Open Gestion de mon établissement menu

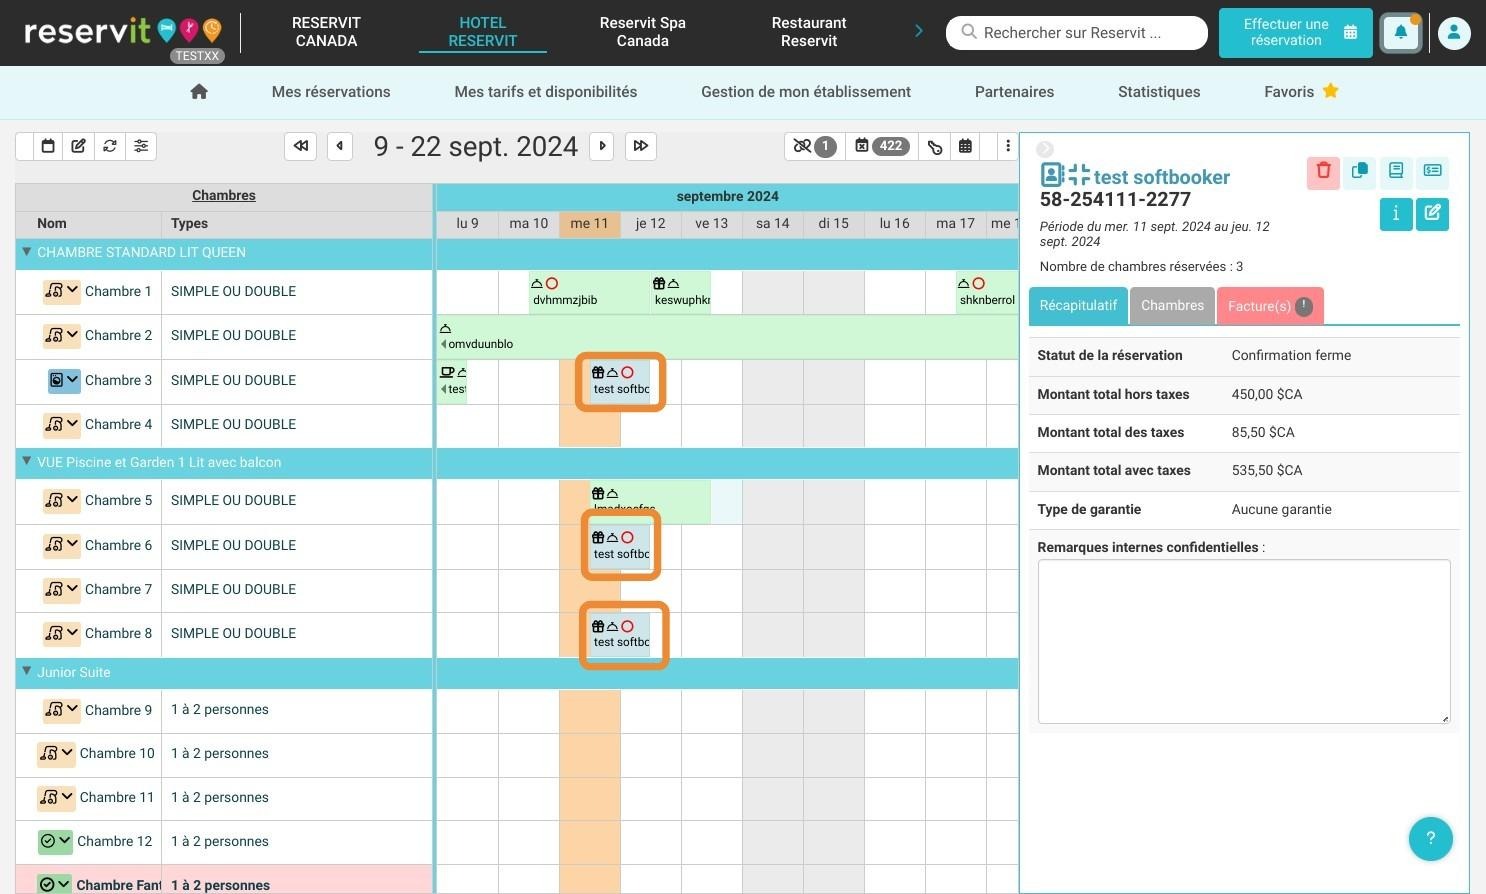coord(806,92)
